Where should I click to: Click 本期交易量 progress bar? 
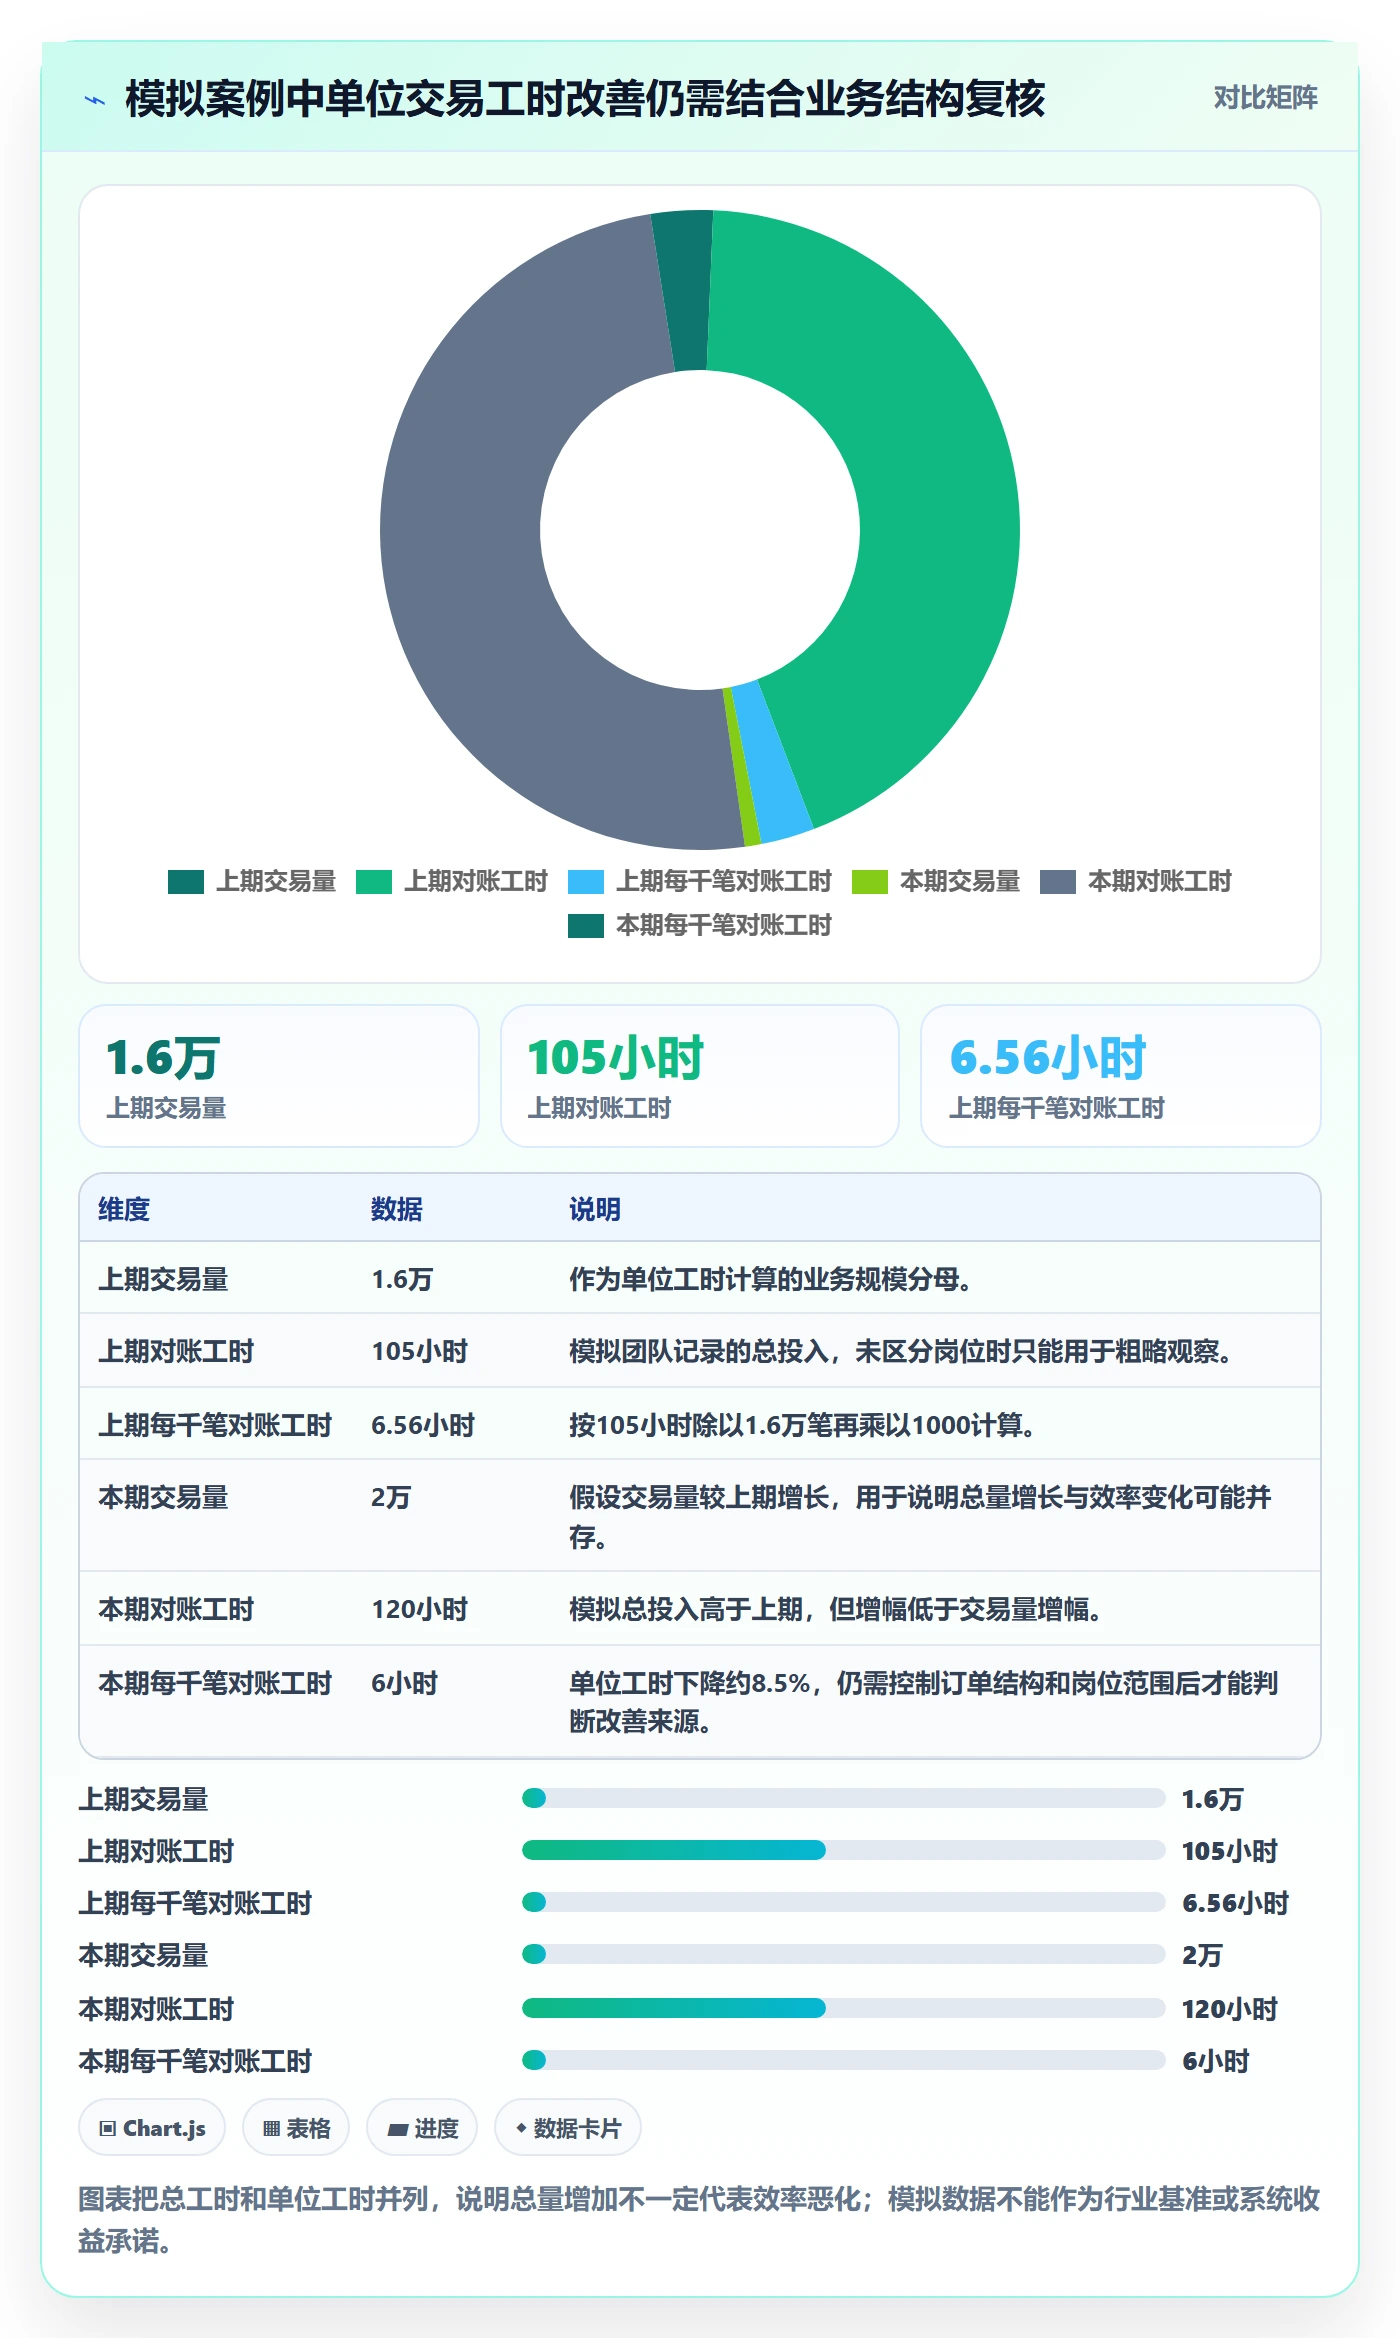pos(843,1954)
